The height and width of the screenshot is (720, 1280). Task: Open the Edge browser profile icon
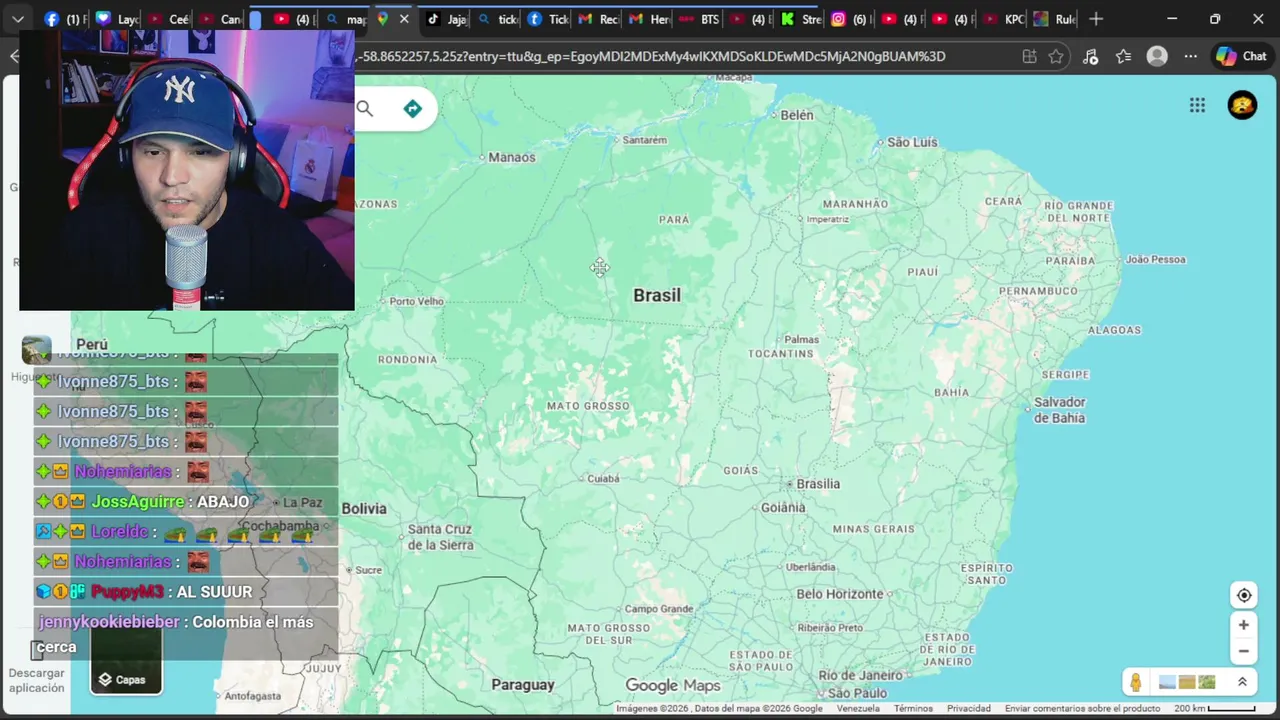coord(1157,56)
